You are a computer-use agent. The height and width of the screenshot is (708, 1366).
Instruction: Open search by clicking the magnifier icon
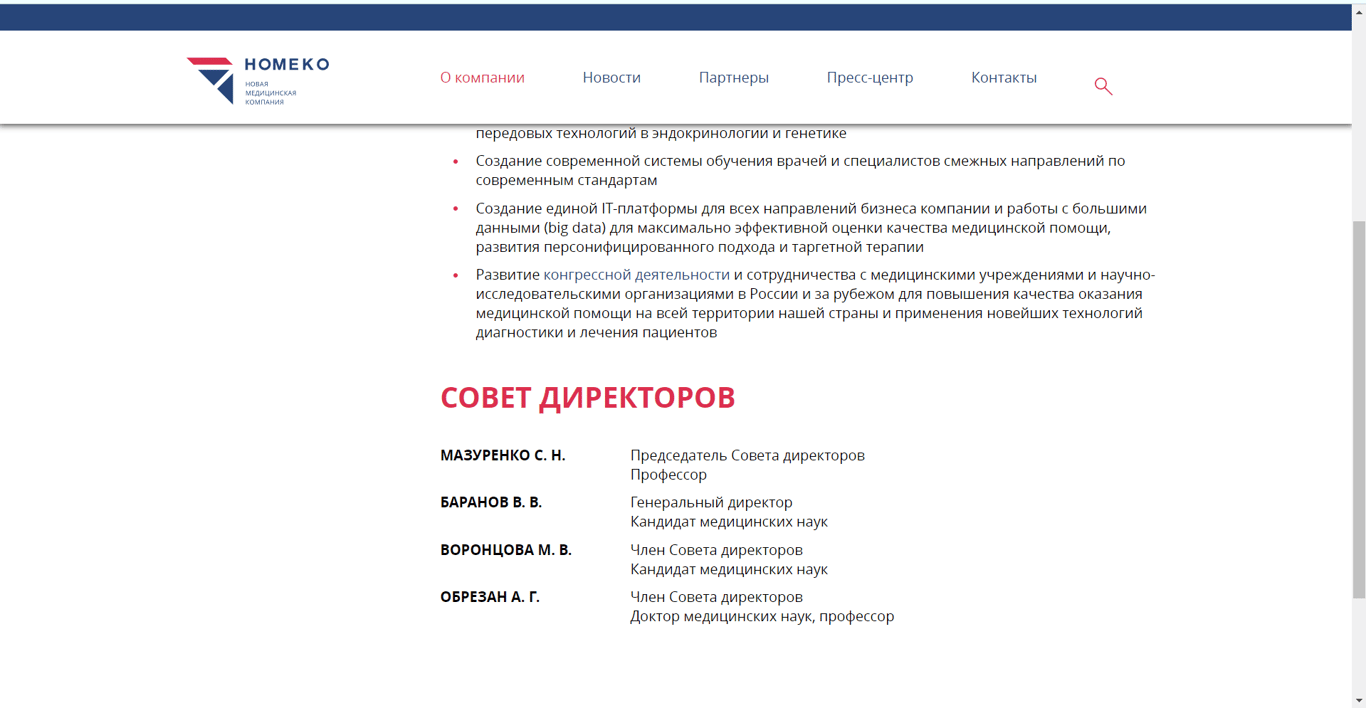click(x=1102, y=85)
